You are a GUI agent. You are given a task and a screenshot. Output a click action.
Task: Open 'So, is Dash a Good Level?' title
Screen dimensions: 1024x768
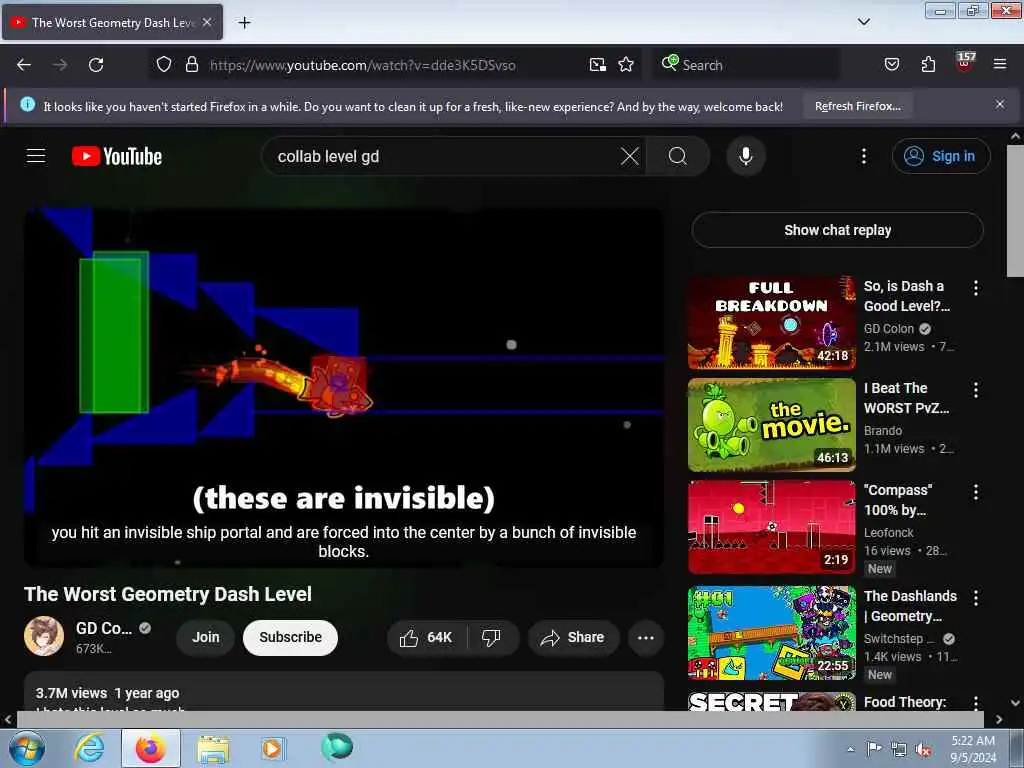pos(906,296)
